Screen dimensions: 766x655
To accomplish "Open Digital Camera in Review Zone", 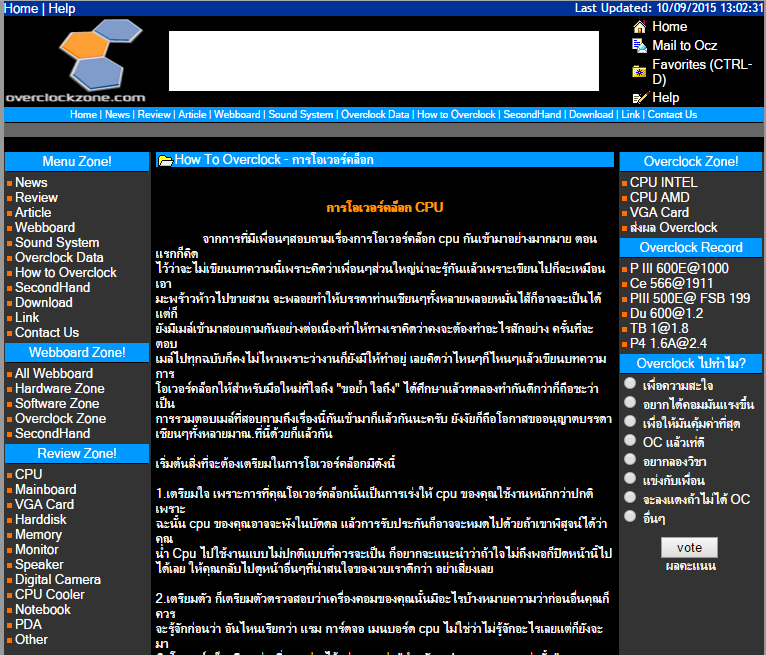I will [58, 579].
